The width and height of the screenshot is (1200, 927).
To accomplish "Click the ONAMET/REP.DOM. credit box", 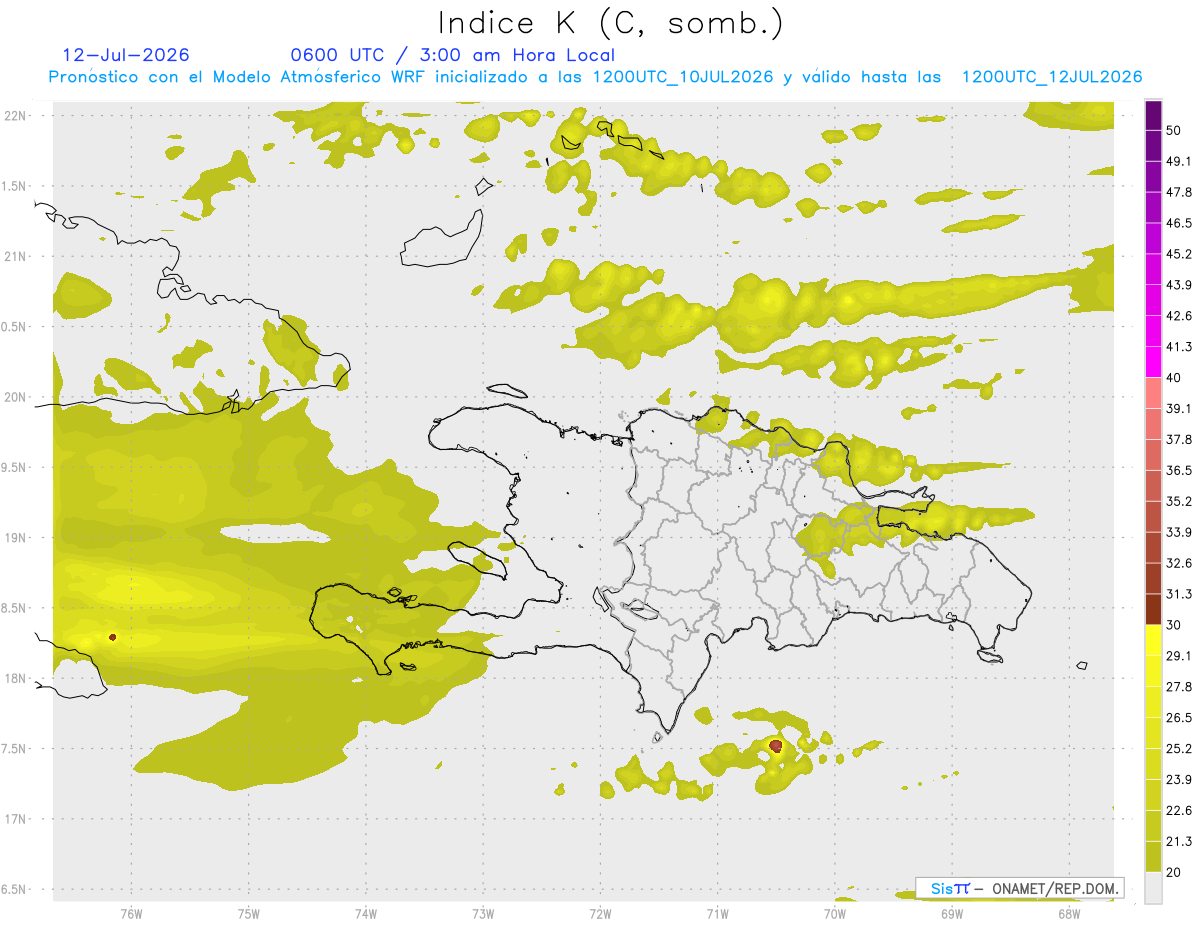I will coord(1020,888).
